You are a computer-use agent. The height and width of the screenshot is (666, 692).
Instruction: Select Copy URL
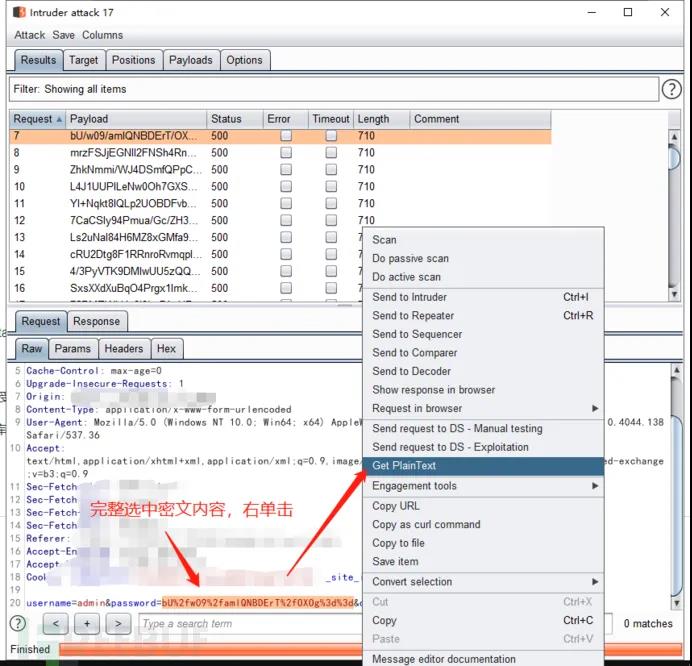[483, 506]
